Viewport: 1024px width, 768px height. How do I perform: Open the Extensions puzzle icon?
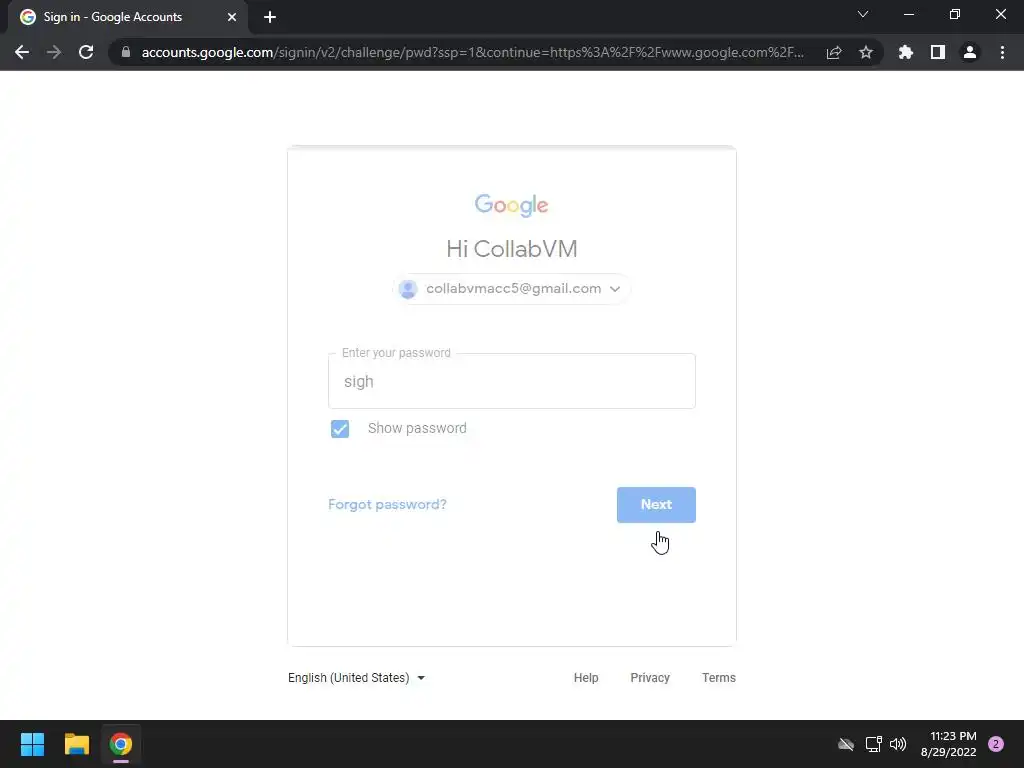906,52
